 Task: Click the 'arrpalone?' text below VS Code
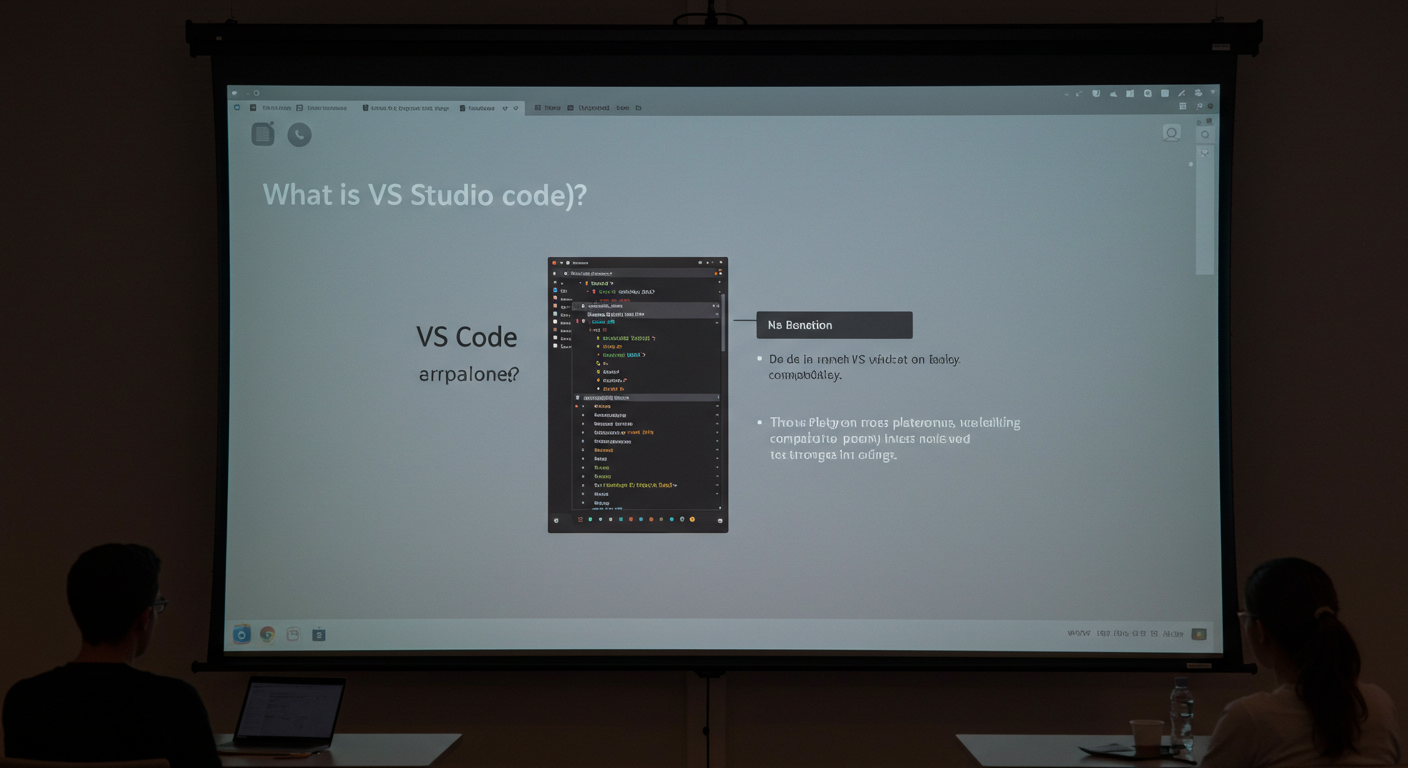(469, 376)
